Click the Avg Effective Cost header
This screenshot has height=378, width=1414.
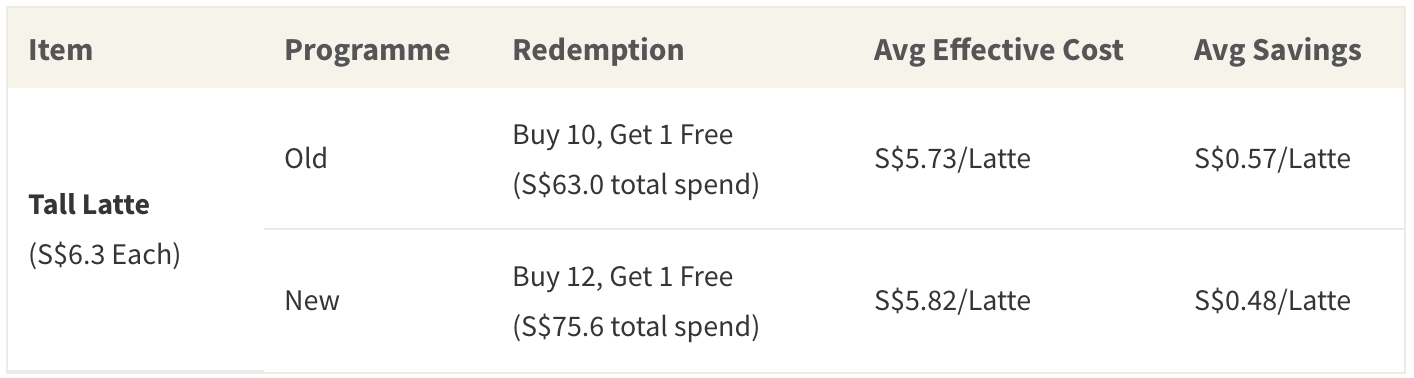click(998, 50)
